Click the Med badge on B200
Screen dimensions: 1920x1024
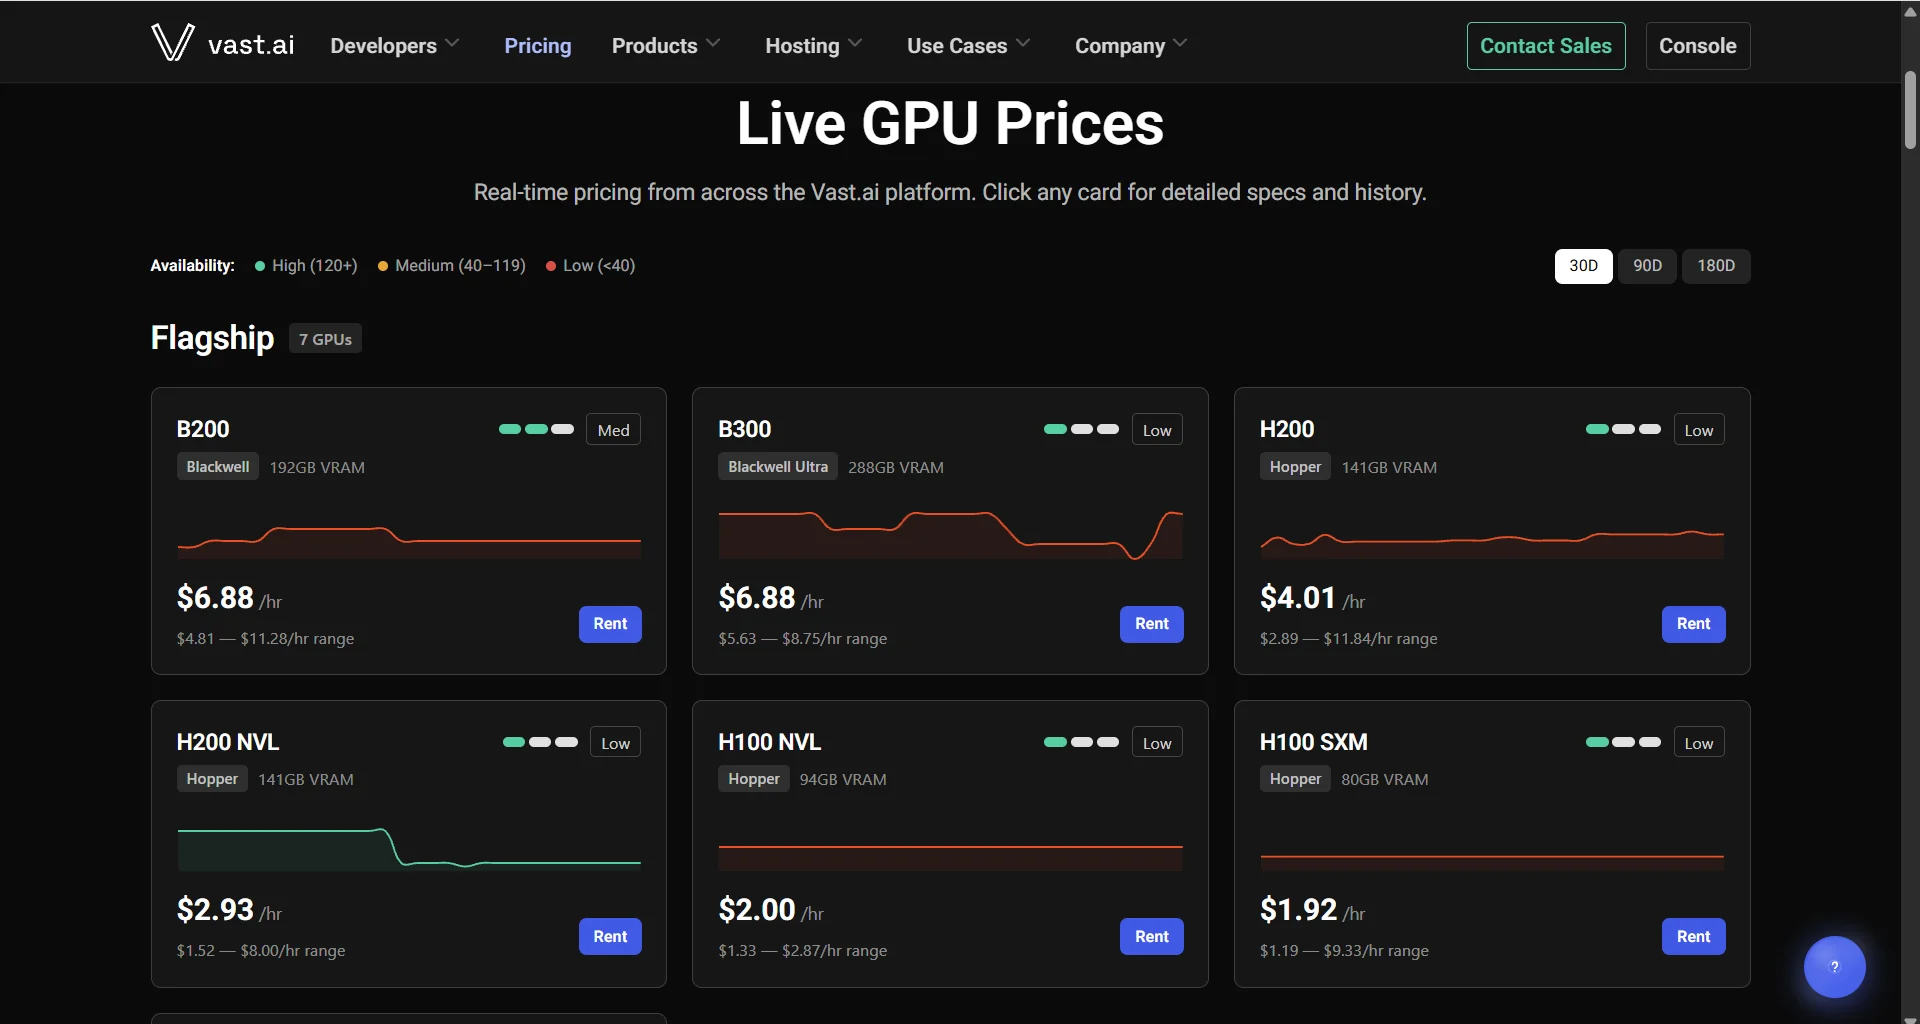click(x=613, y=430)
